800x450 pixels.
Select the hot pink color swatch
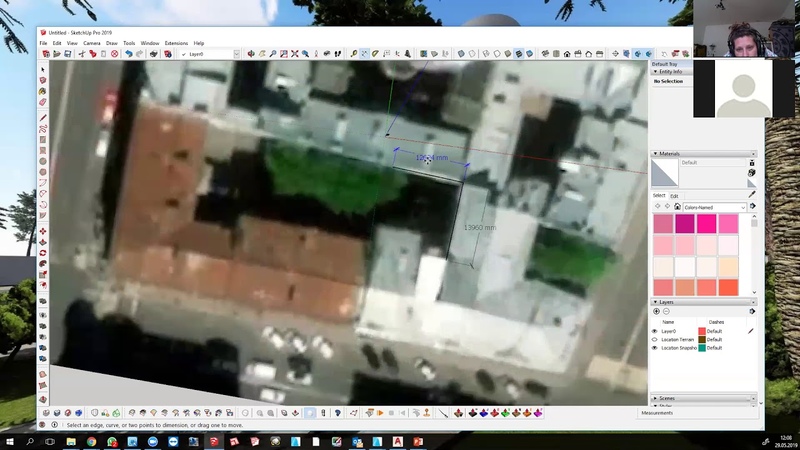click(x=707, y=223)
